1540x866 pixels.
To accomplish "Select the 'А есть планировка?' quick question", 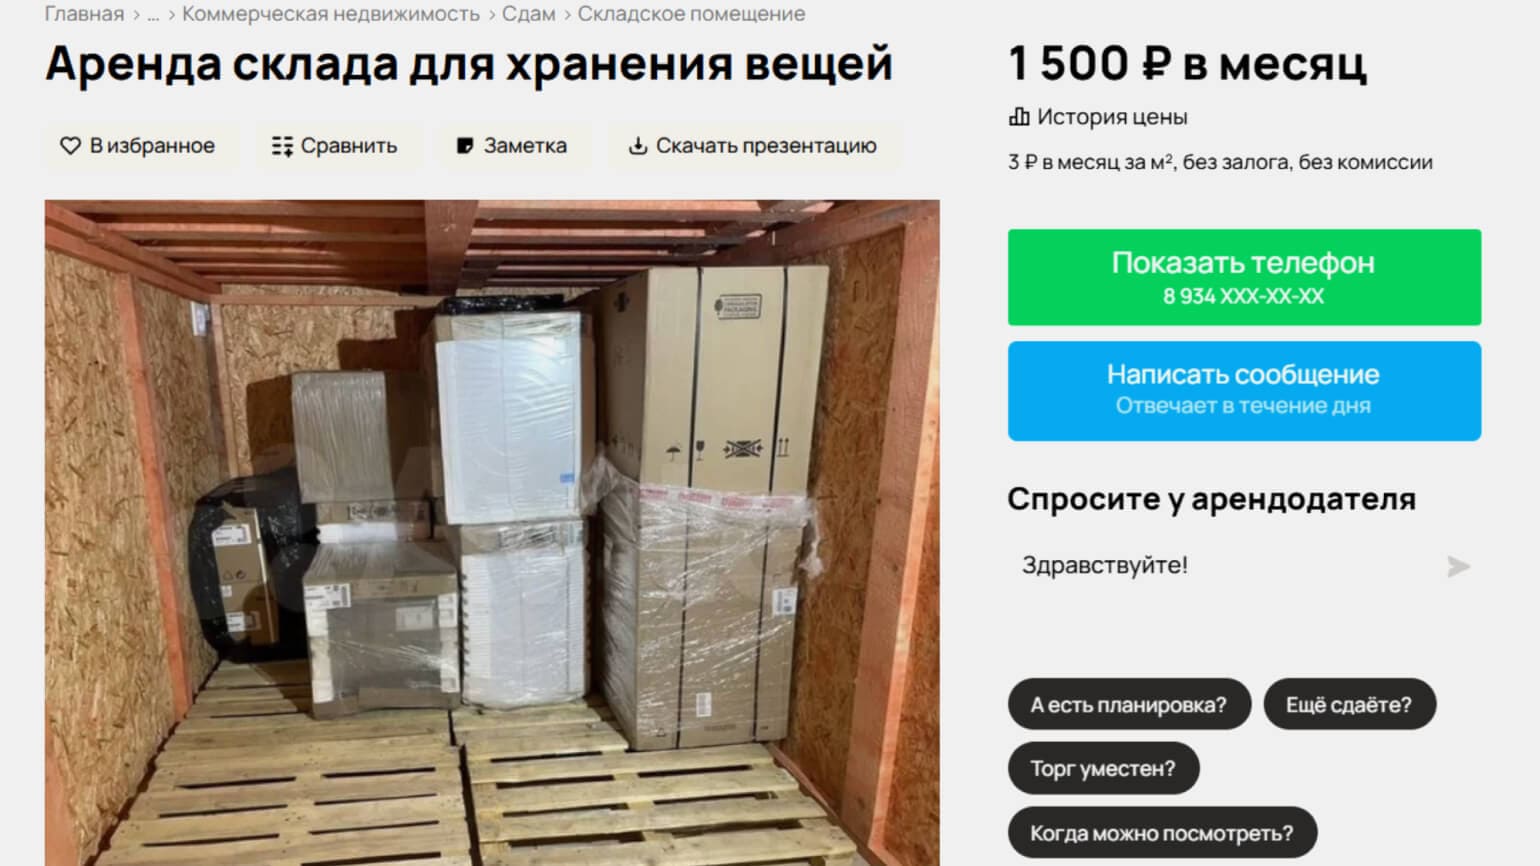I will (x=1129, y=705).
